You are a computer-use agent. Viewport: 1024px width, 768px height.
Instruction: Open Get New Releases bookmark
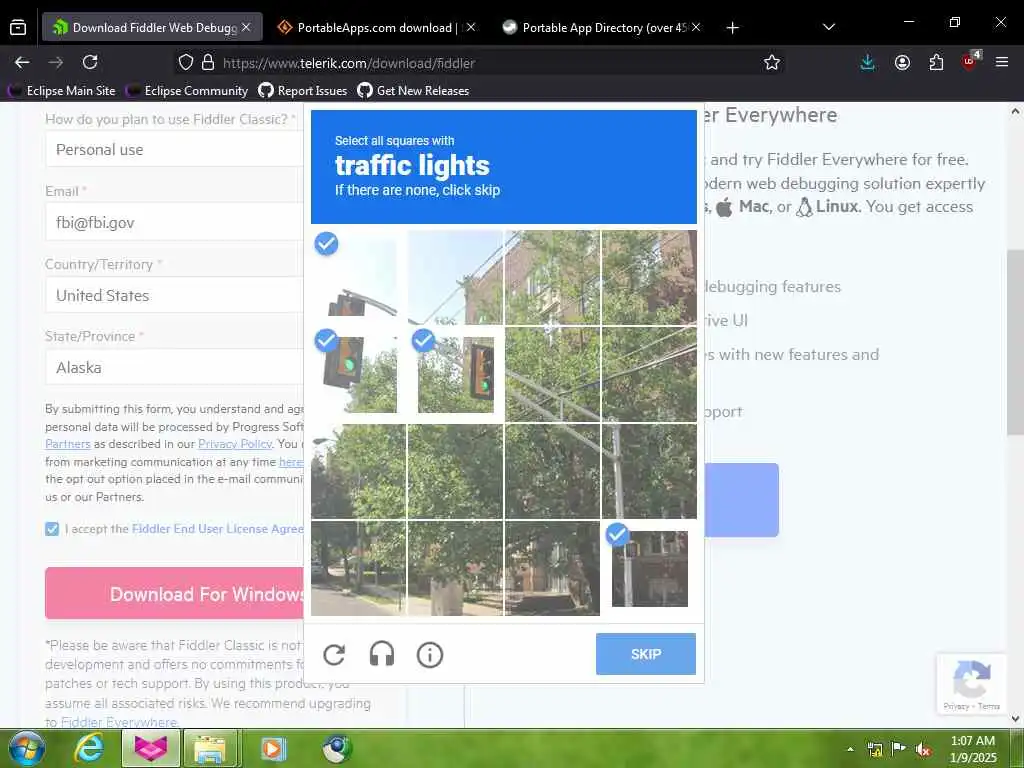pos(413,91)
